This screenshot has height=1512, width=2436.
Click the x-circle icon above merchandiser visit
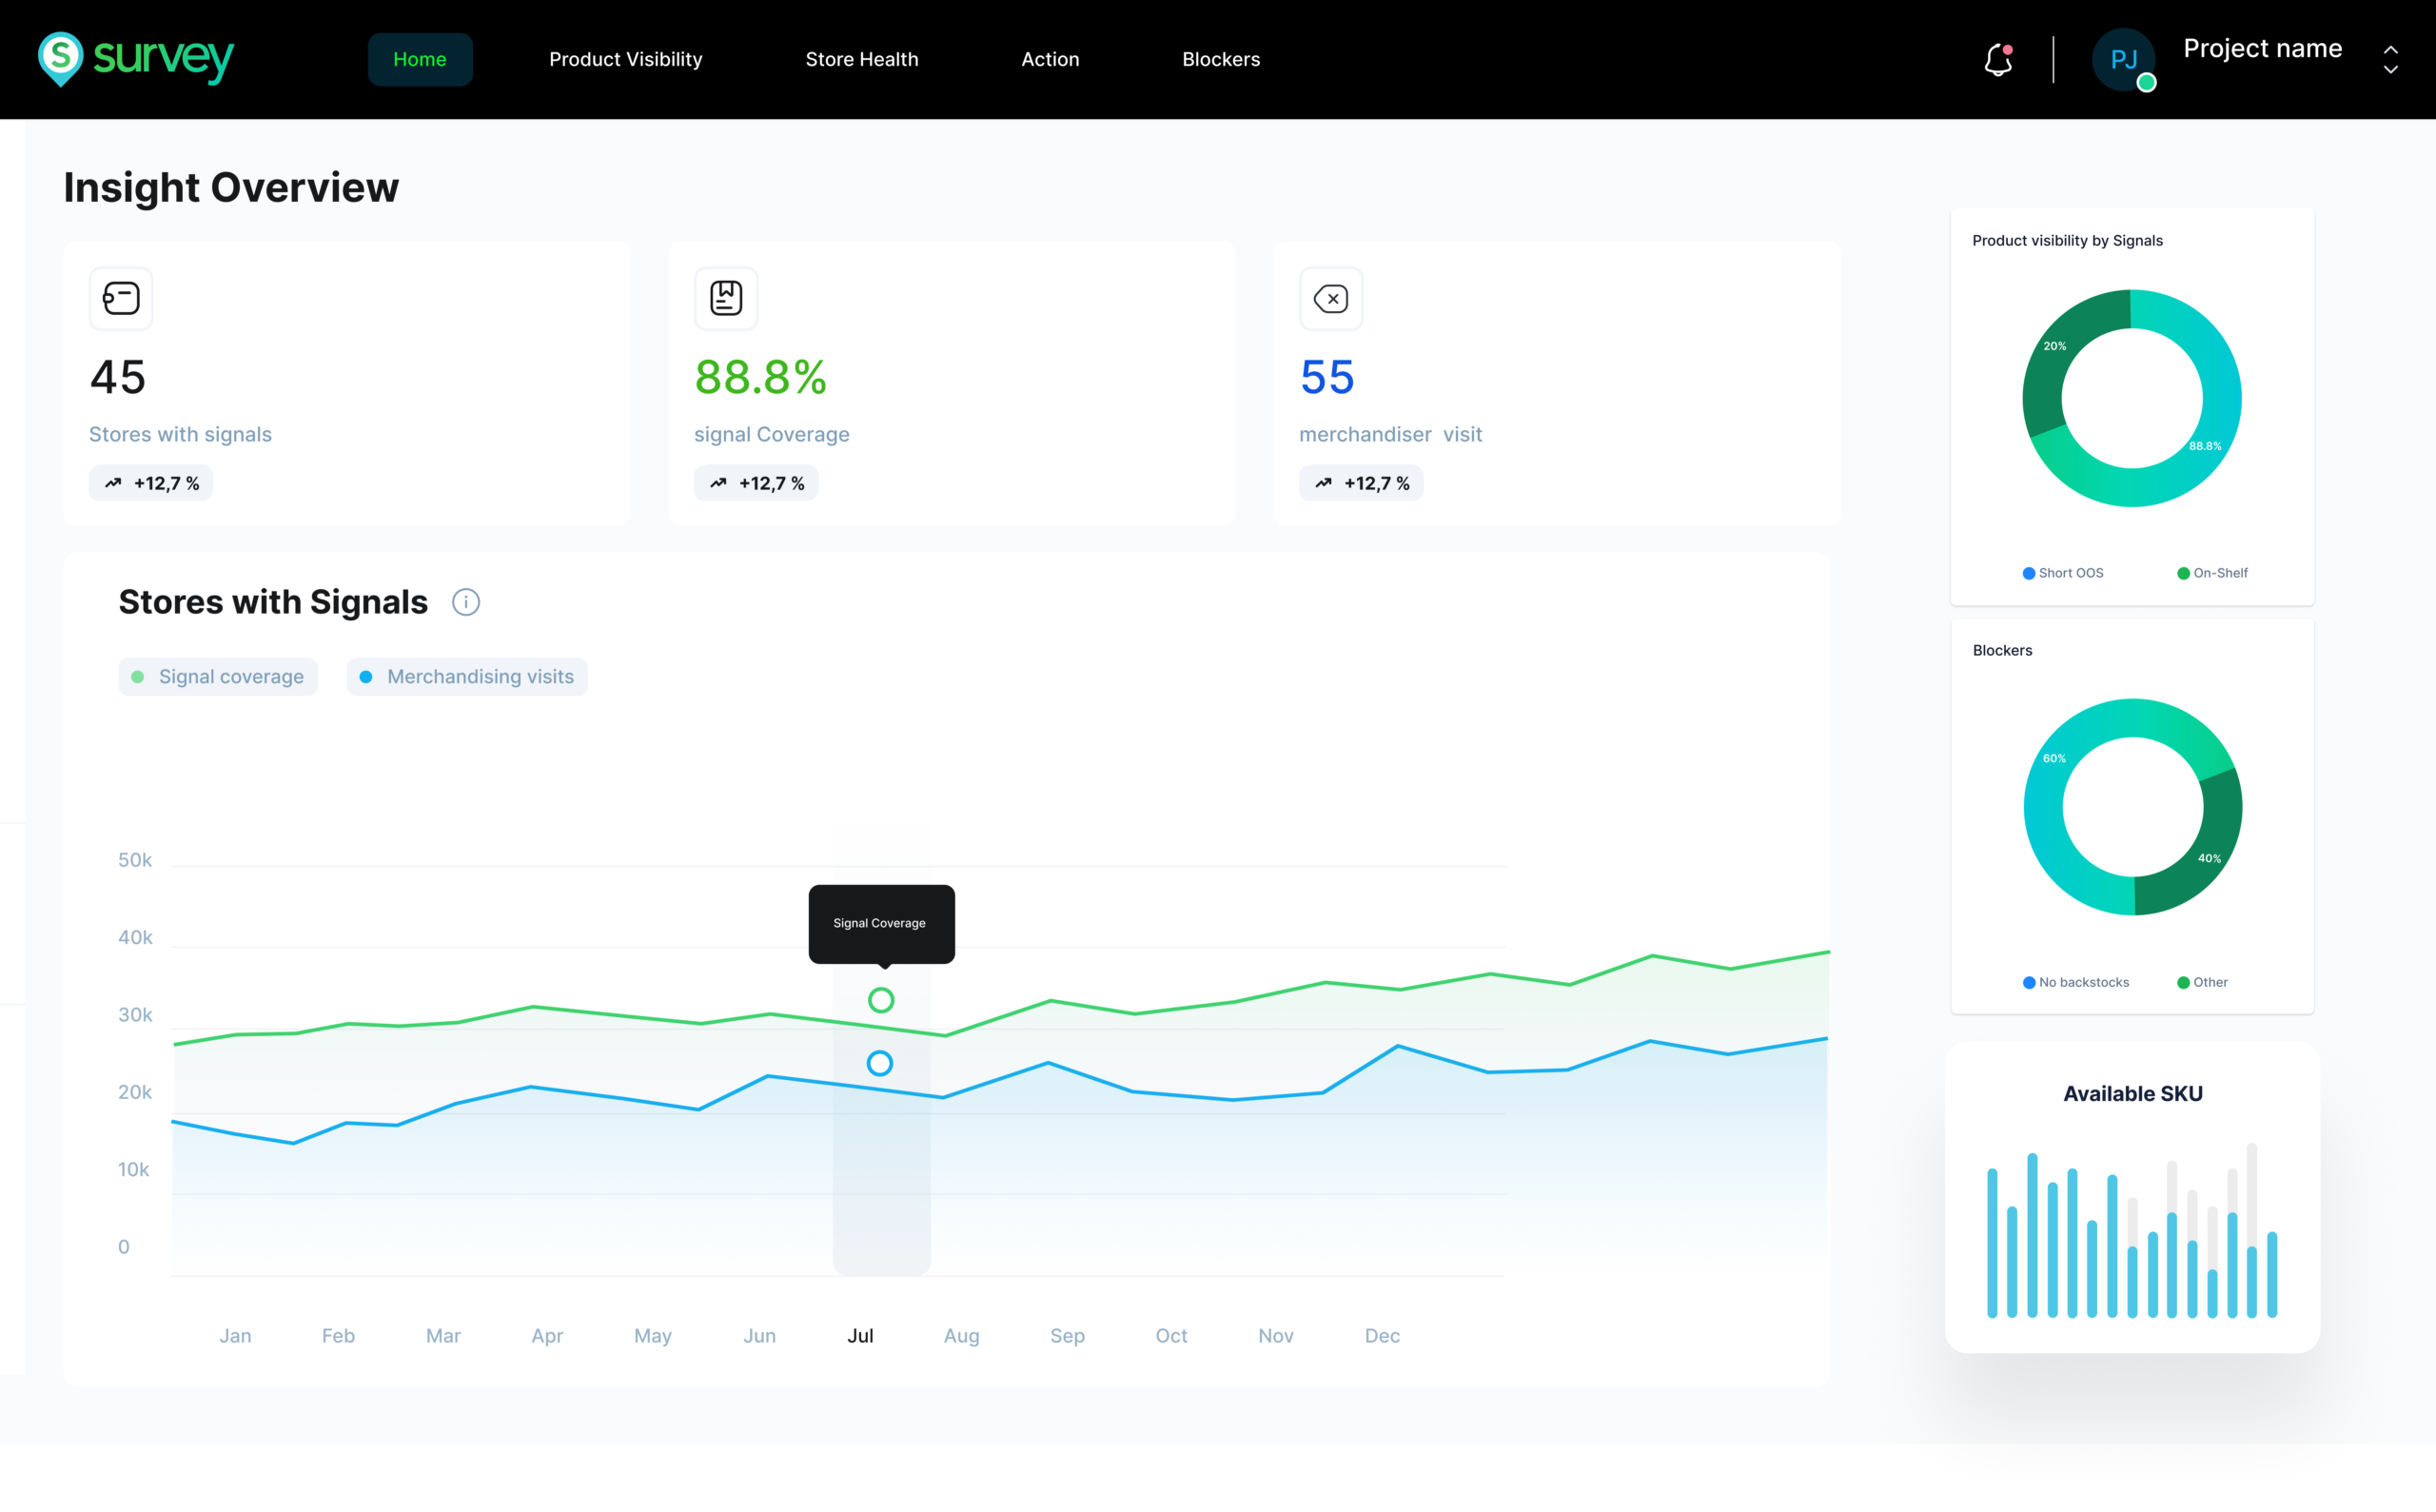(1331, 298)
